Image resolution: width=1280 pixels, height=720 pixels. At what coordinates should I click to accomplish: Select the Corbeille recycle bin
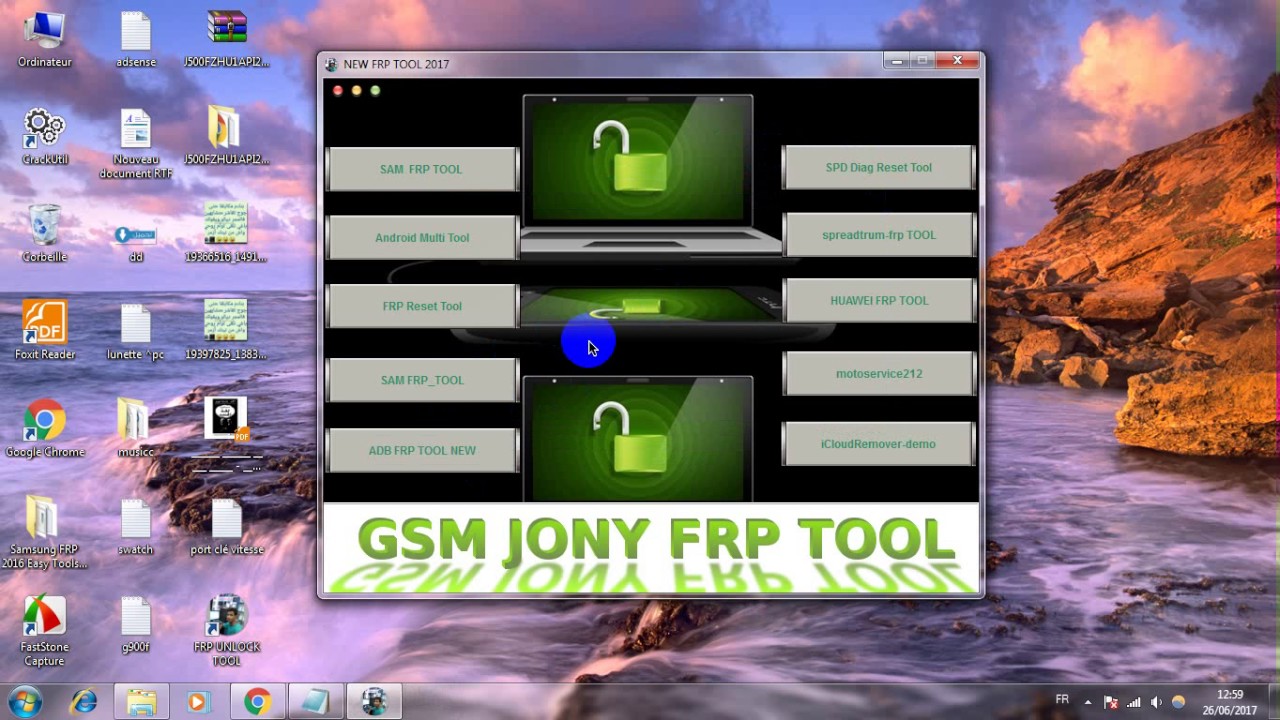click(45, 234)
